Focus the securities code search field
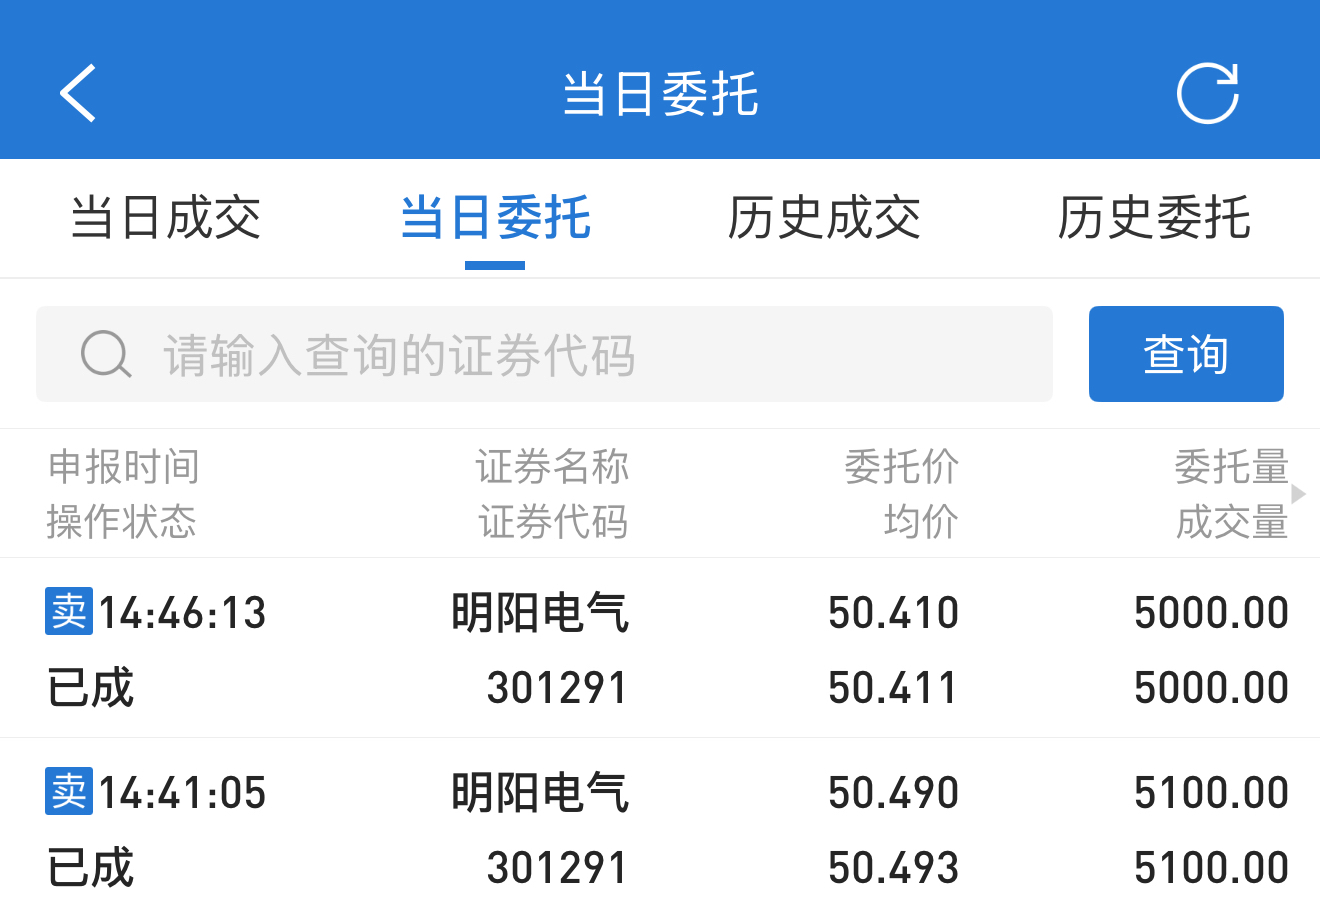 click(x=544, y=354)
